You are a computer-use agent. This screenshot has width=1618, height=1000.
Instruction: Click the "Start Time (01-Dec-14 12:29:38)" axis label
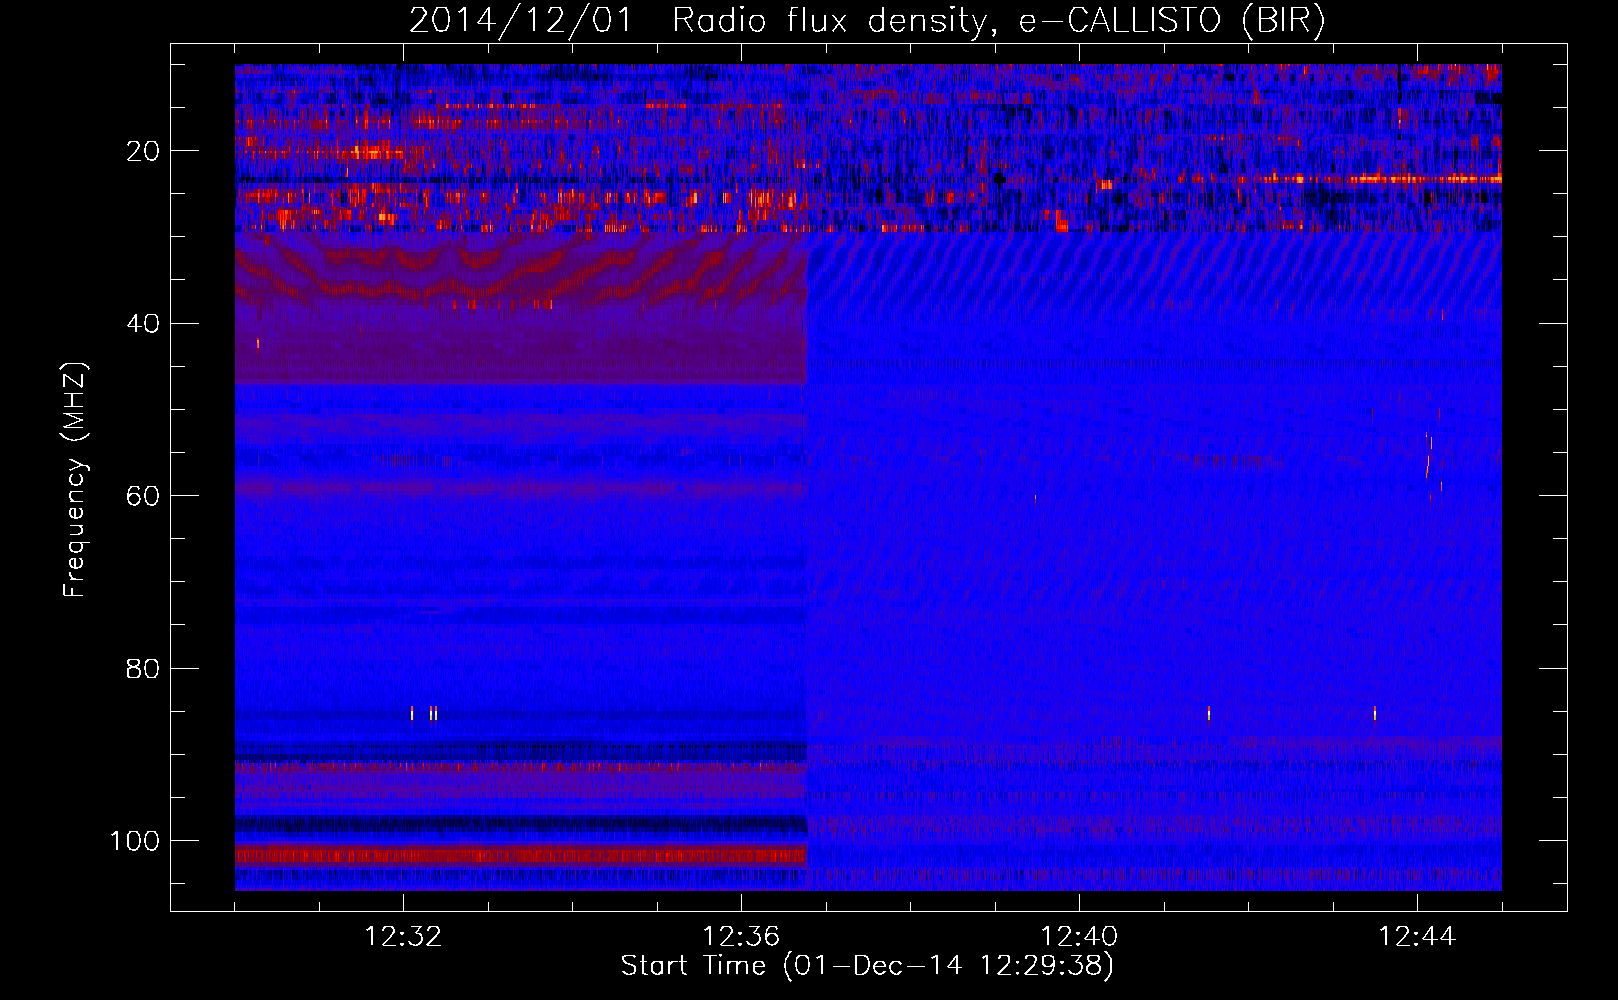click(x=867, y=966)
